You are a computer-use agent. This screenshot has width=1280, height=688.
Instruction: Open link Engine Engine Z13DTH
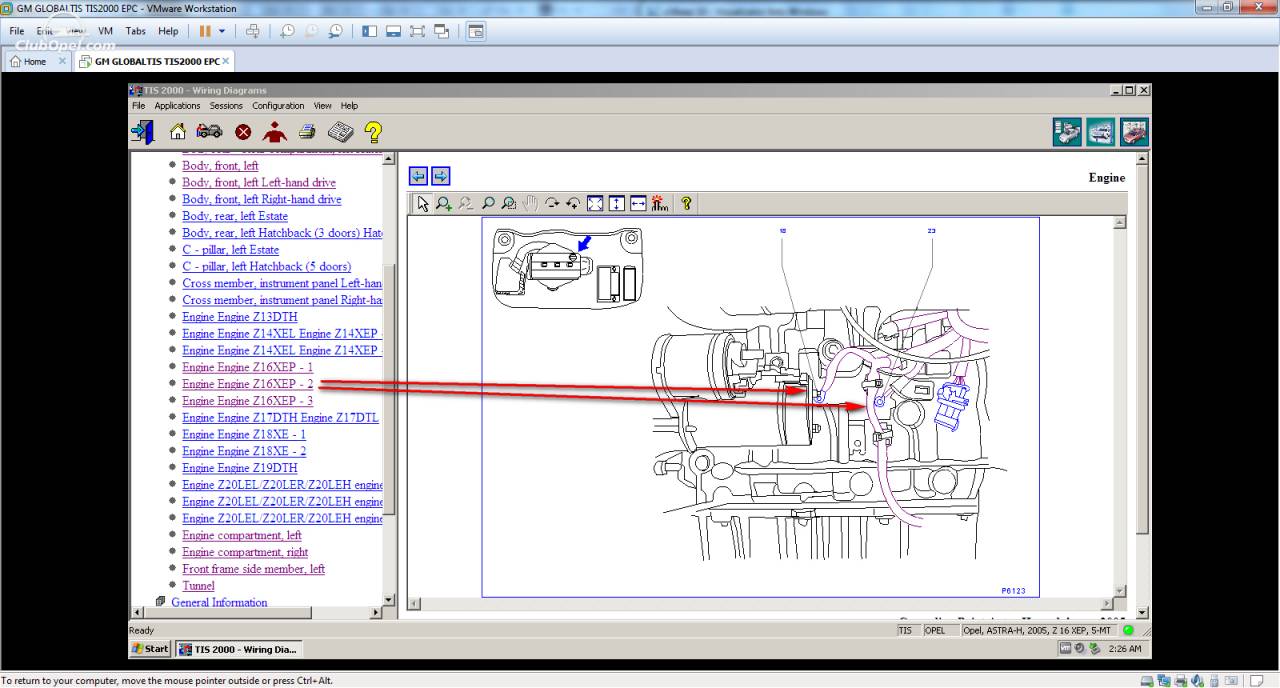(x=240, y=317)
